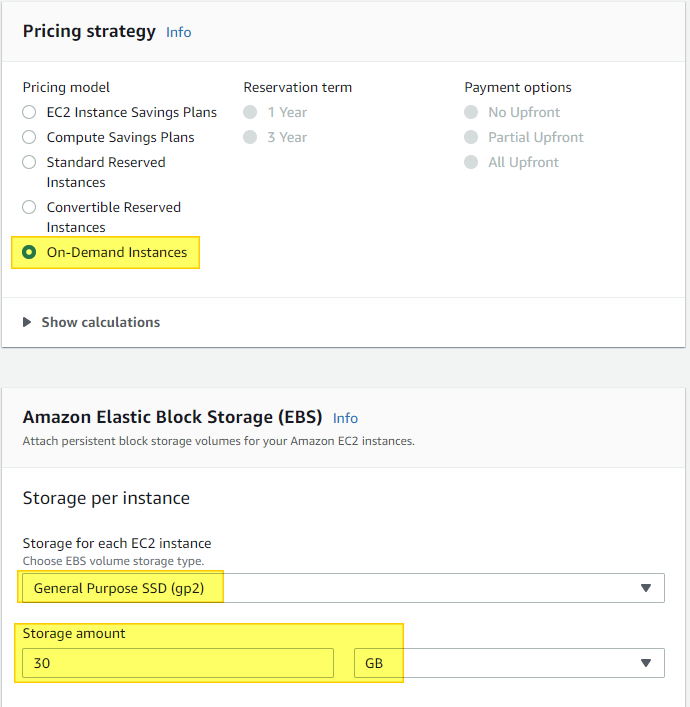This screenshot has height=707, width=690.
Task: Click the Storage amount field showing 30
Action: 178,663
